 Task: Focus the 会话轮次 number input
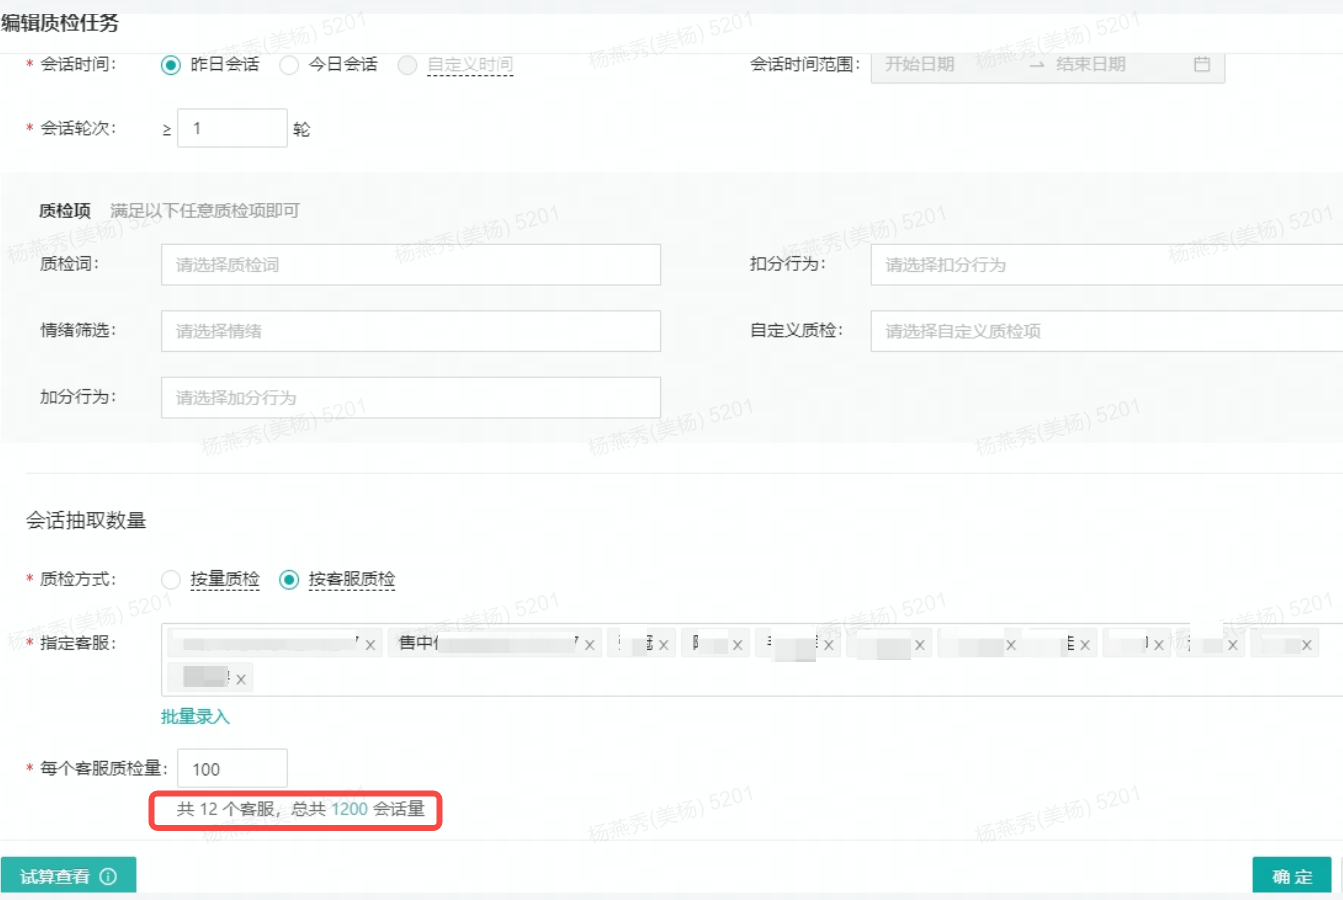tap(232, 128)
